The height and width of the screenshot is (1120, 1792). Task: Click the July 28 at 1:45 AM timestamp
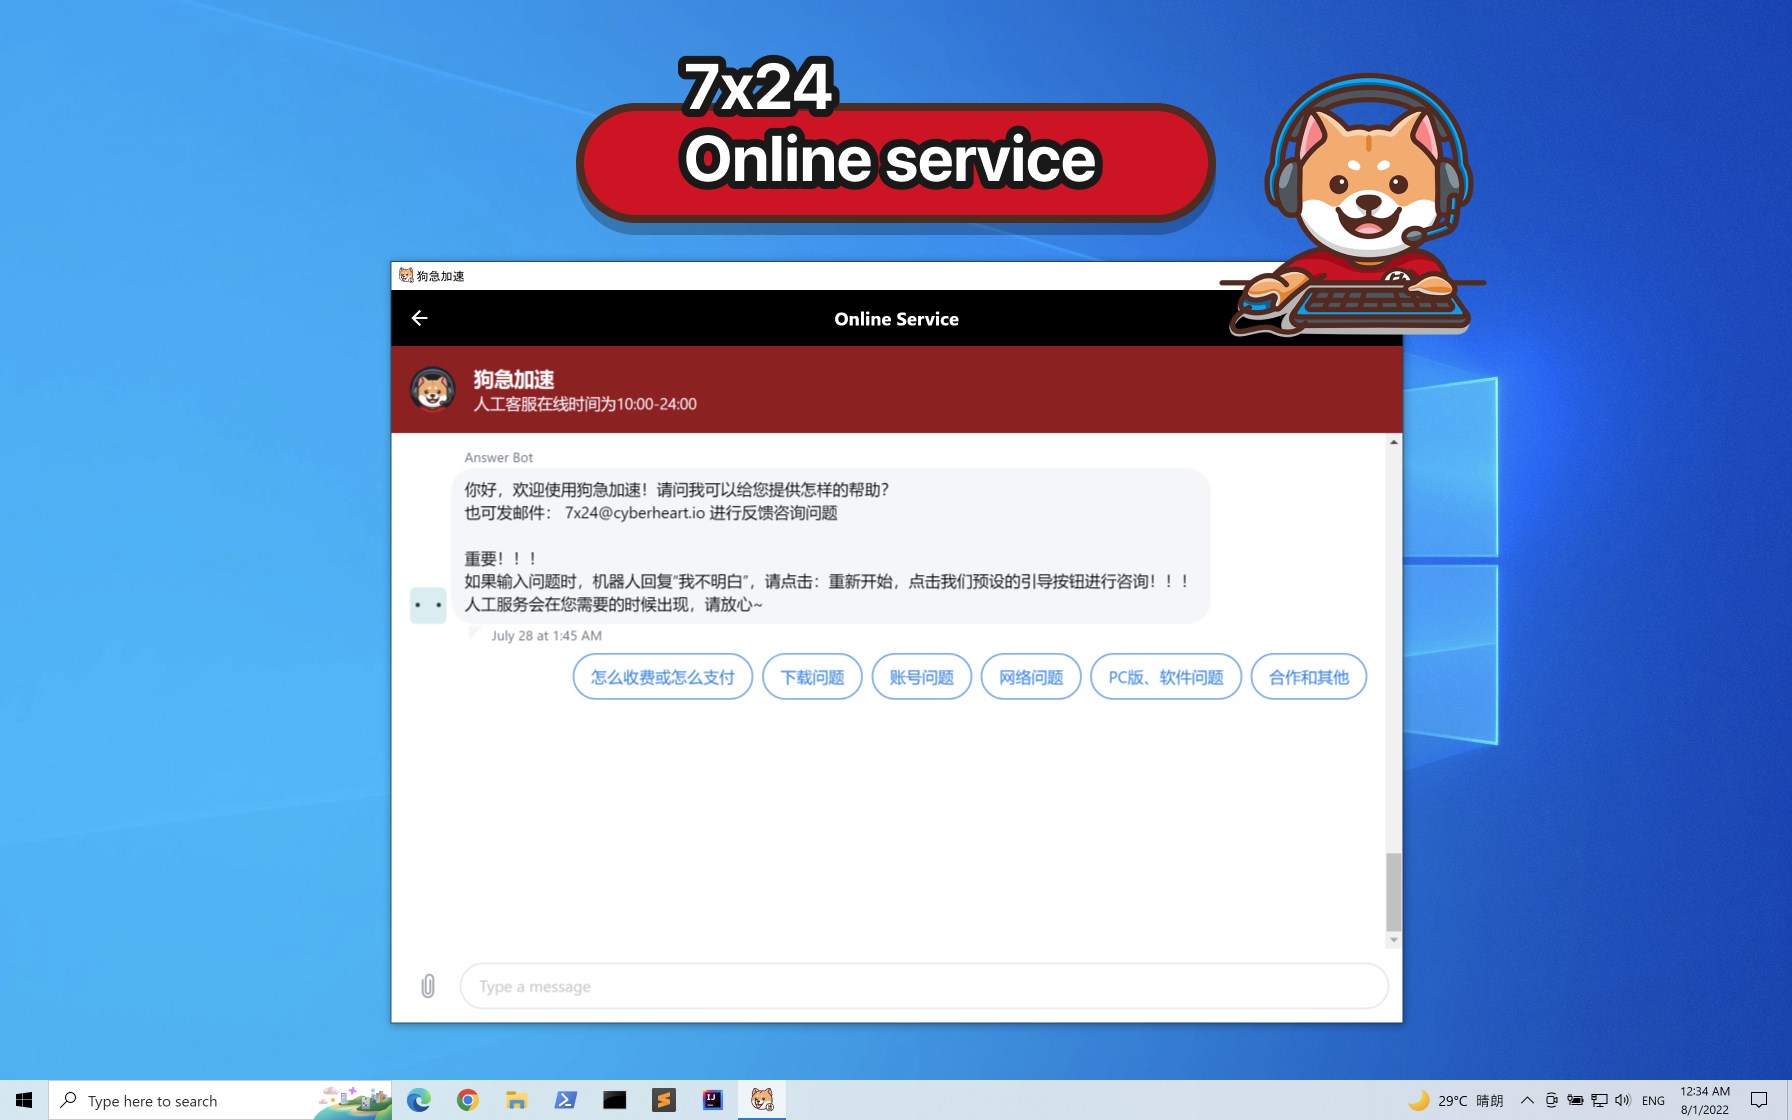pos(546,636)
